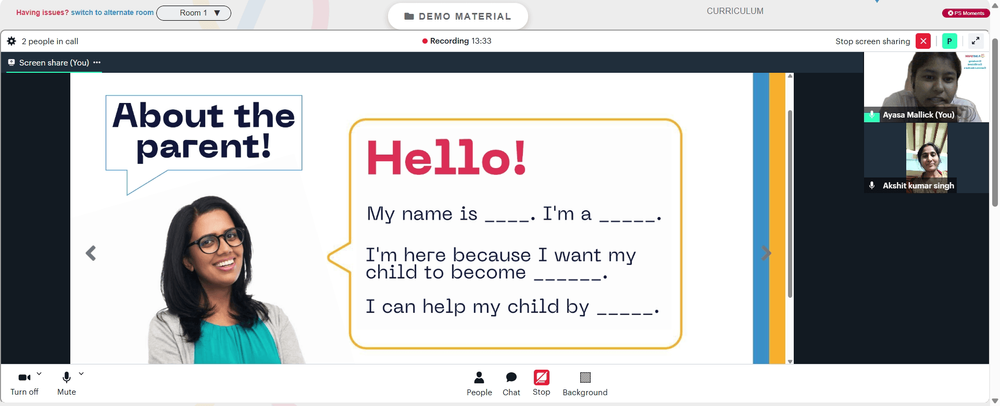Screen dimensions: 1000x406
Task: Click Ayasa Mallick microphone indicator
Action: (872, 115)
